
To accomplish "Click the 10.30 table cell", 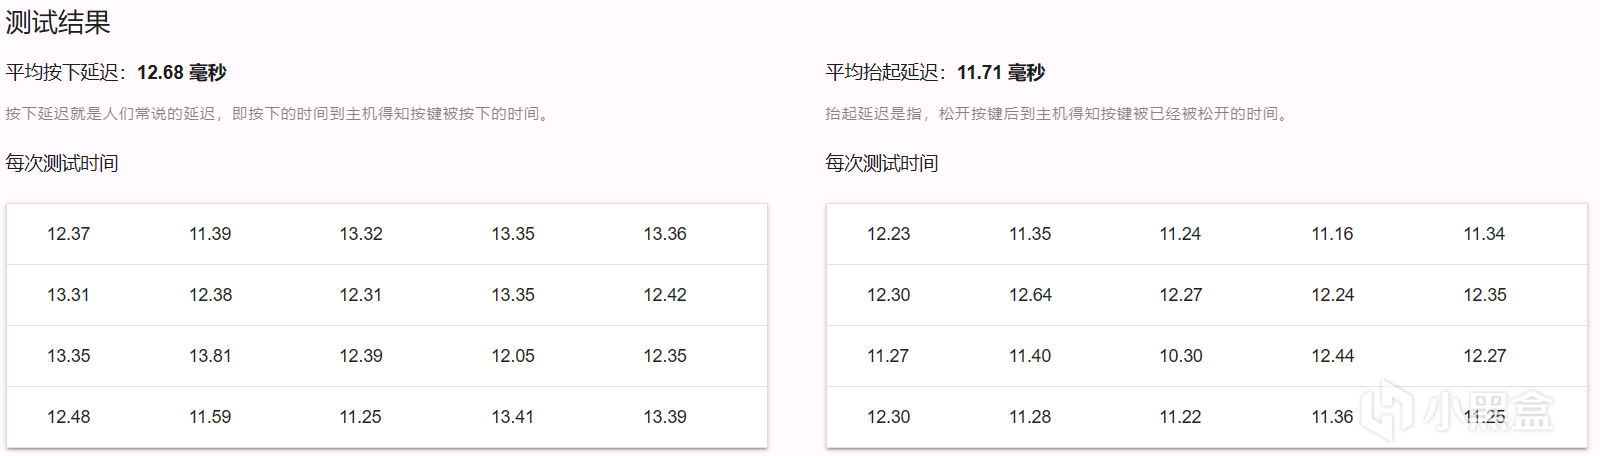I will click(x=1181, y=356).
